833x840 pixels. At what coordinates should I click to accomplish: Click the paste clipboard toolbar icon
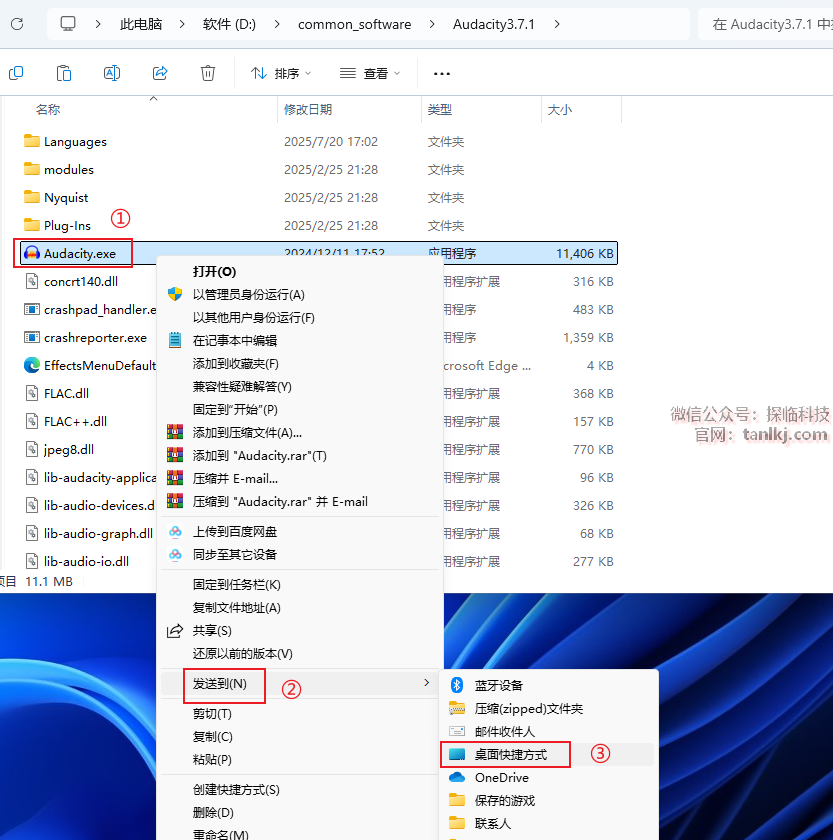[64, 73]
